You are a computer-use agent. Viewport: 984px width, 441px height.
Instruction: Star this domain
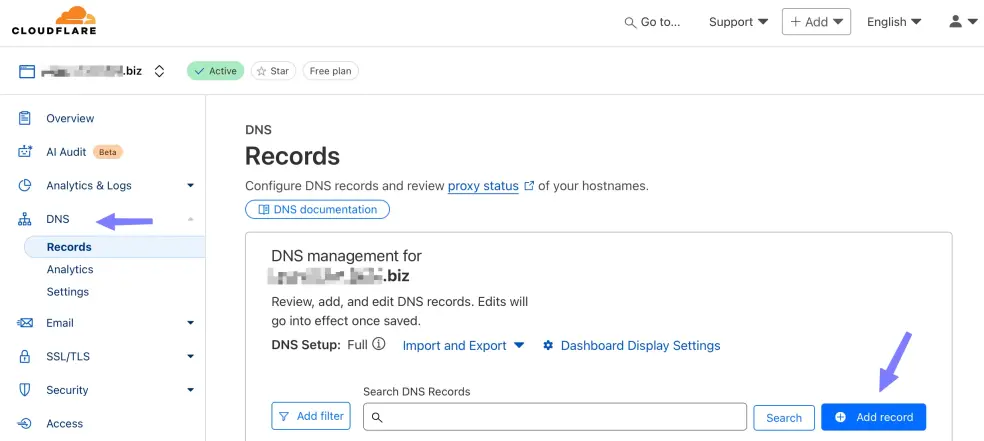click(272, 71)
